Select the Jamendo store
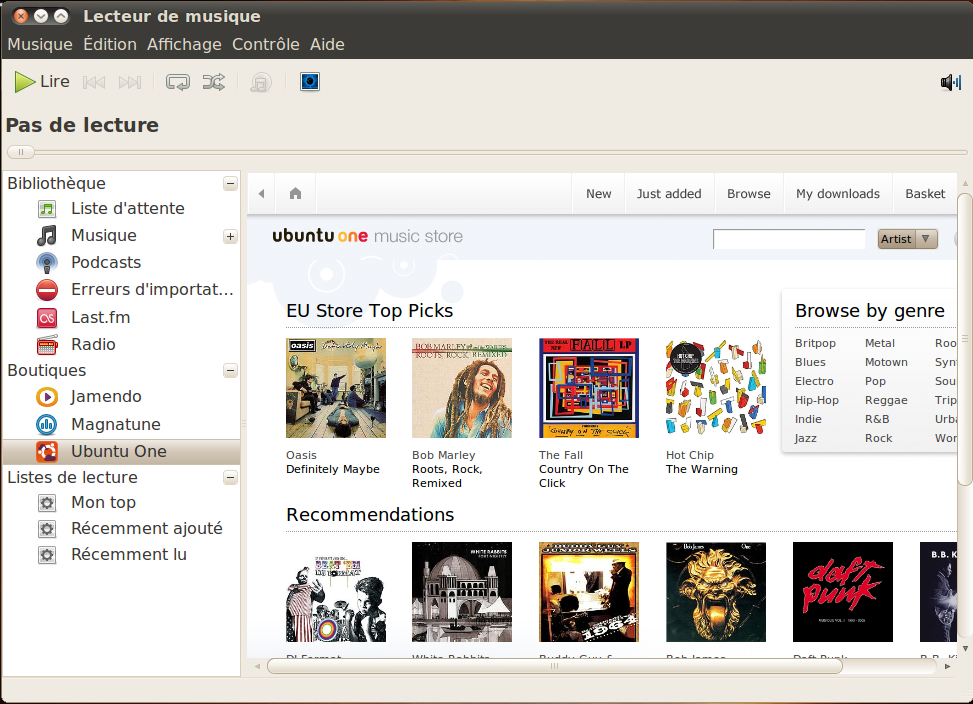The image size is (973, 704). click(x=106, y=396)
